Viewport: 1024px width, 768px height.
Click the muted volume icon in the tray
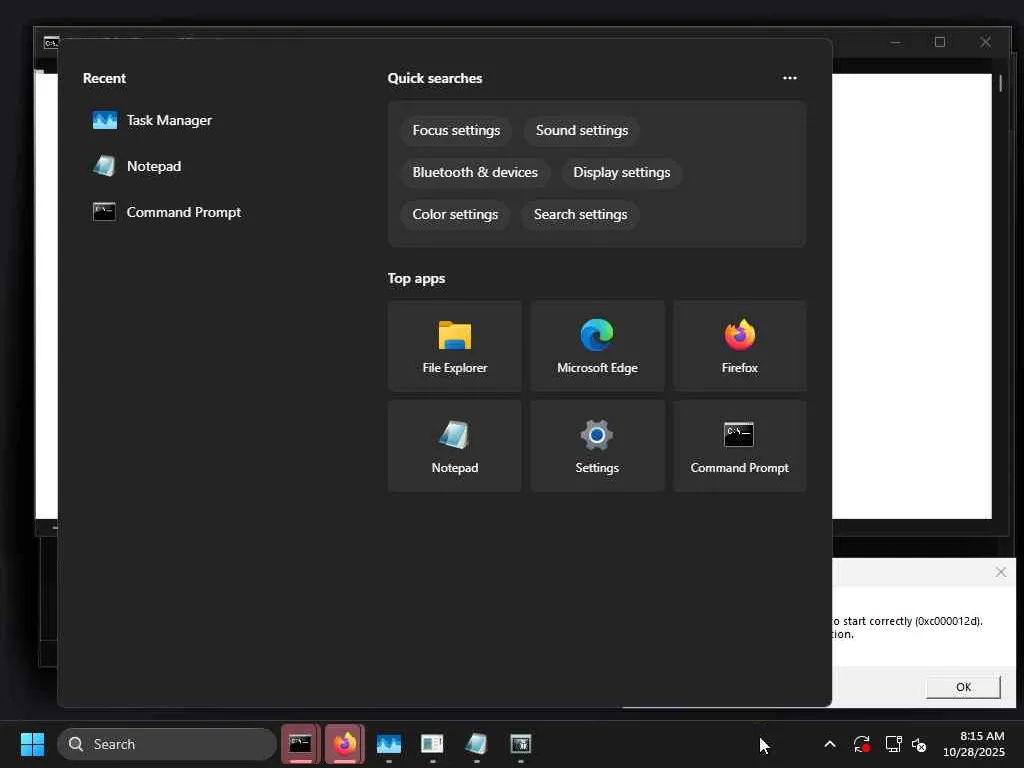[919, 744]
